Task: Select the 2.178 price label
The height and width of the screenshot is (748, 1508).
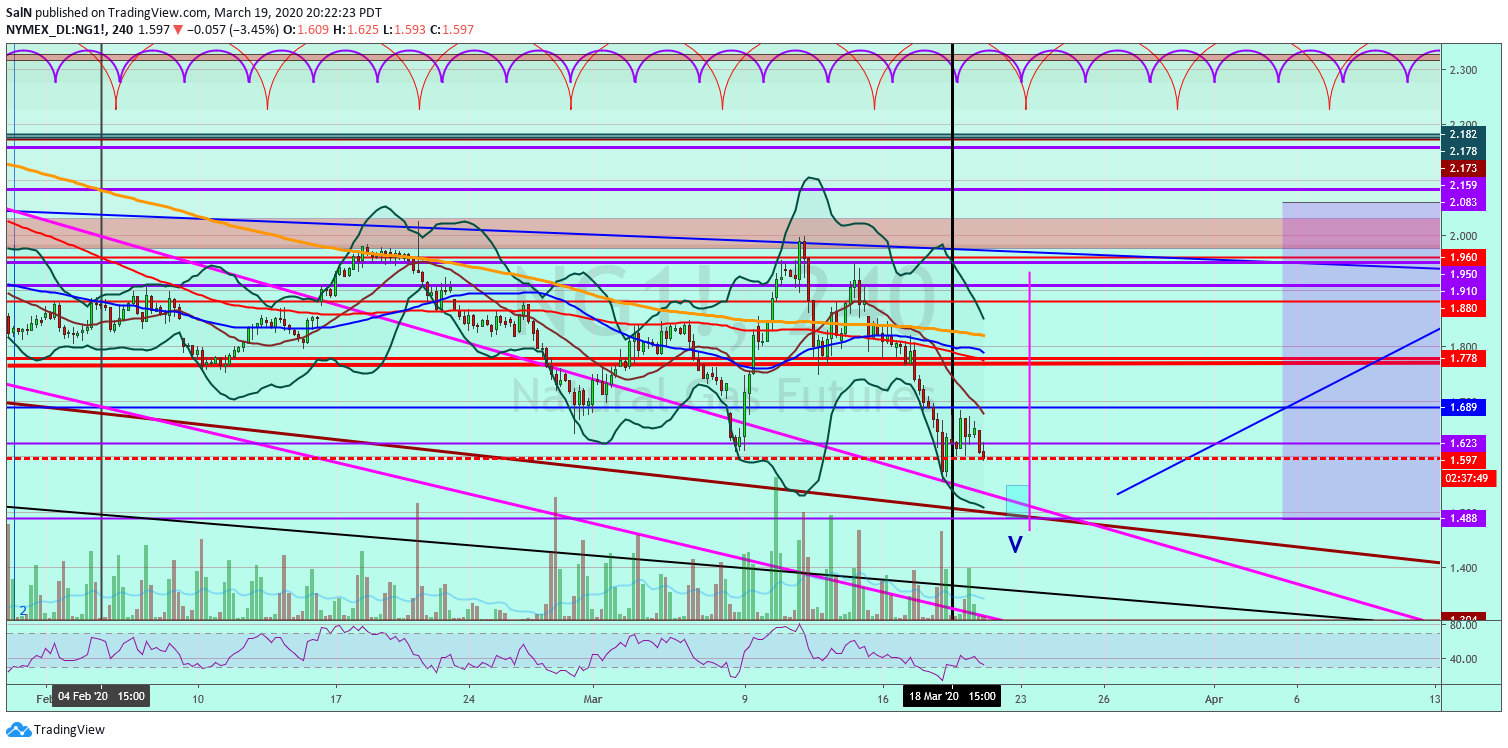Action: click(x=1462, y=149)
